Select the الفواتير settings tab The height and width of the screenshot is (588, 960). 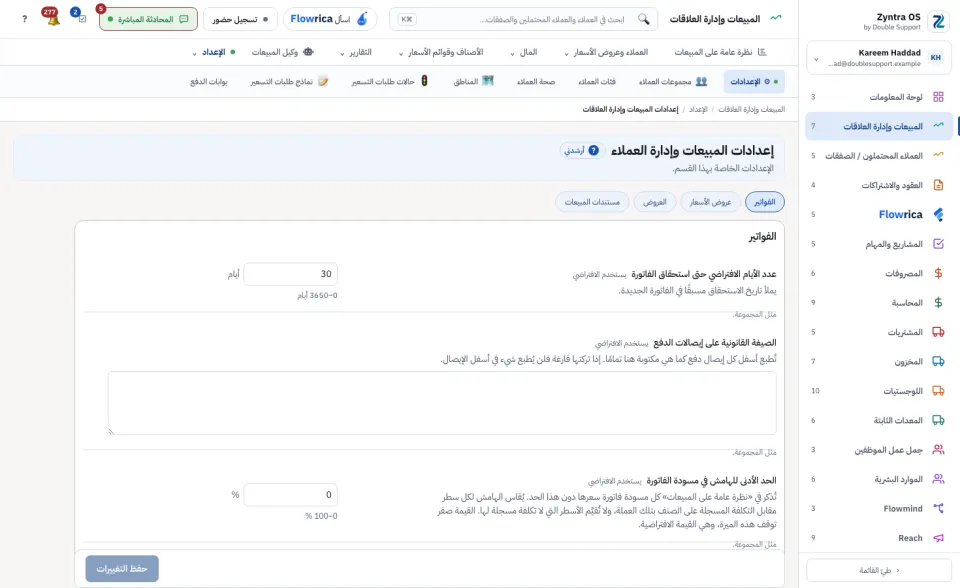[x=764, y=202]
